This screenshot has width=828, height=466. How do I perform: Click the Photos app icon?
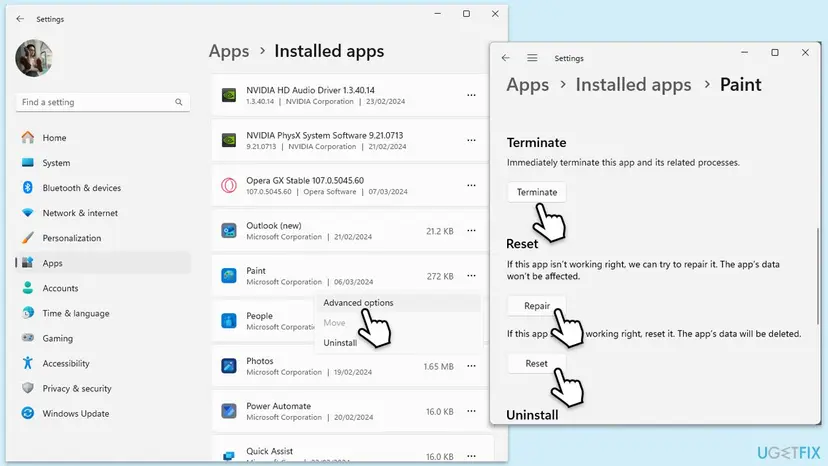pyautogui.click(x=229, y=366)
